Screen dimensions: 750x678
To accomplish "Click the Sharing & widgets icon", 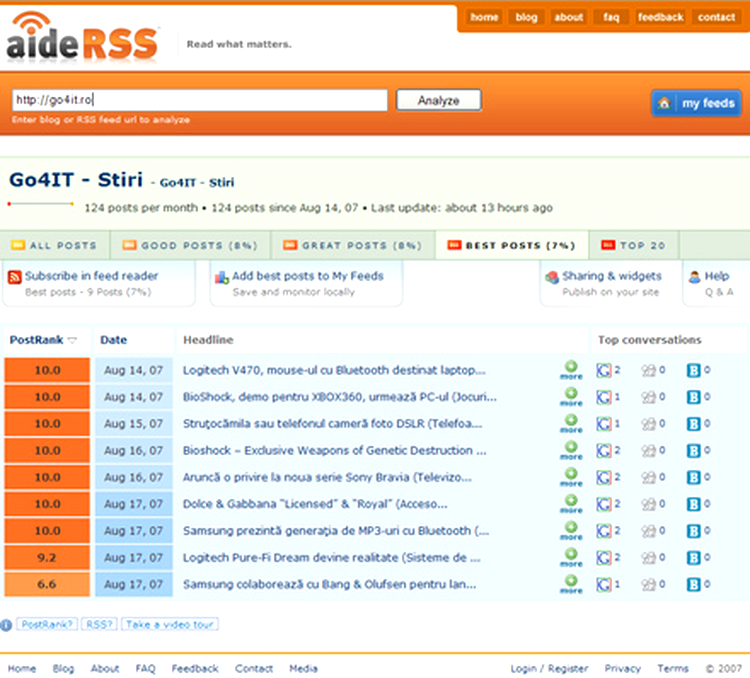I will coord(552,277).
